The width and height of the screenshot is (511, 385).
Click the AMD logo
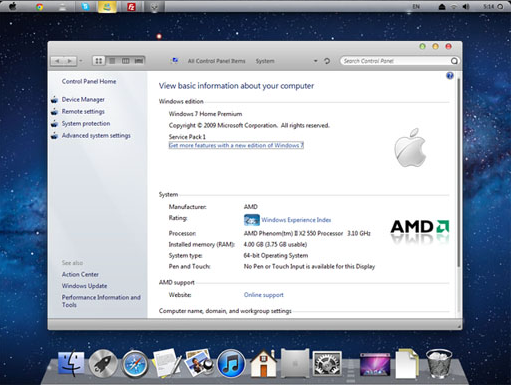pyautogui.click(x=420, y=227)
